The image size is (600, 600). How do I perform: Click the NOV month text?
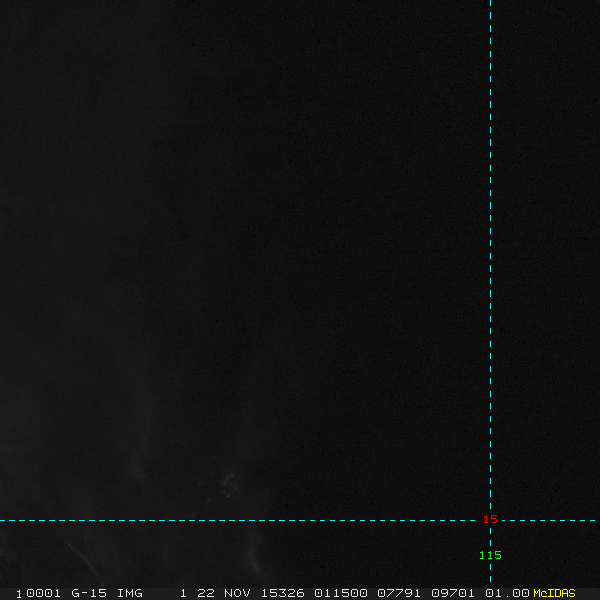[x=237, y=593]
